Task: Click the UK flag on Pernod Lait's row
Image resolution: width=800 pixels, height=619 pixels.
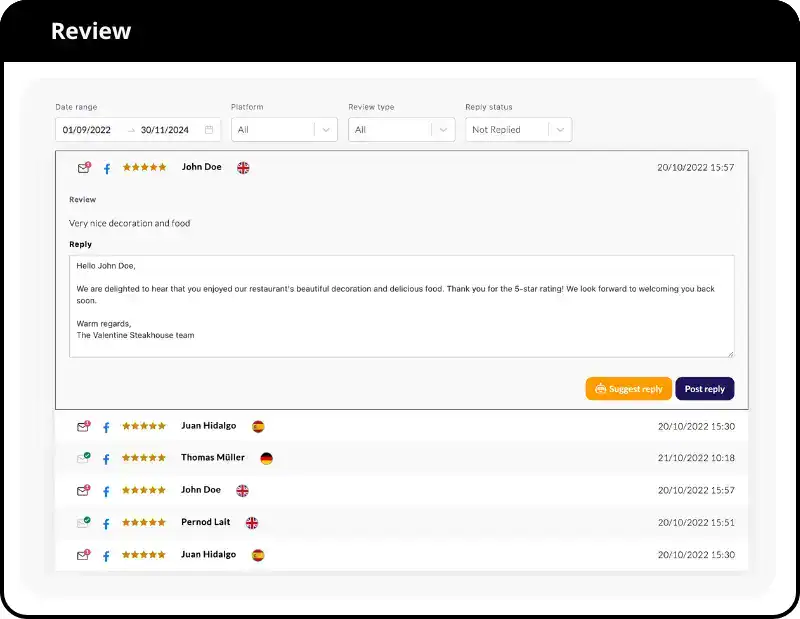Action: 252,522
